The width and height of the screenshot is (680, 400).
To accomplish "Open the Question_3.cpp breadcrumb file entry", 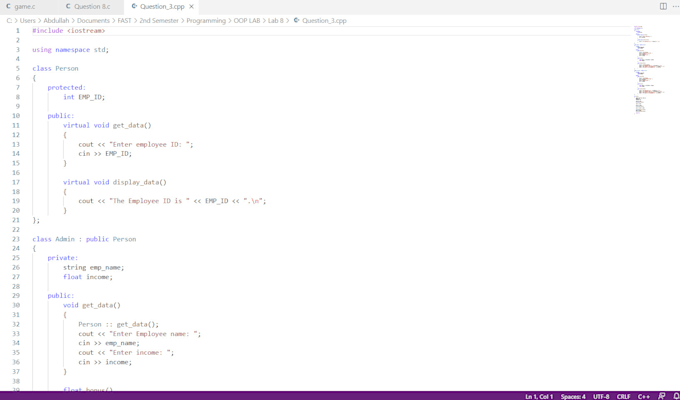I will tap(324, 20).
